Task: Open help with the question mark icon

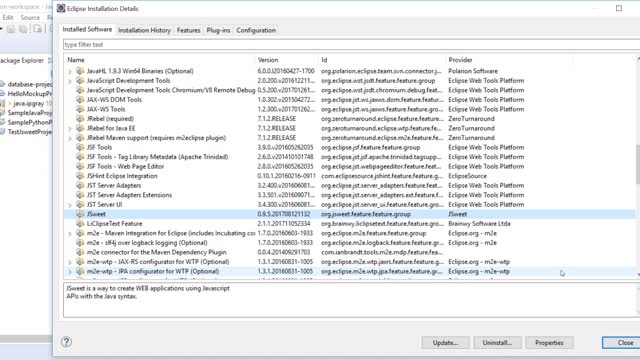Action: tap(66, 342)
